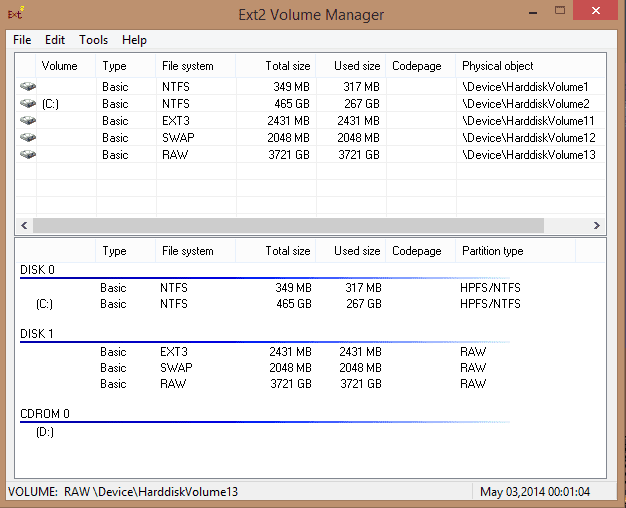Click RAW file system cell in top list

click(x=175, y=155)
